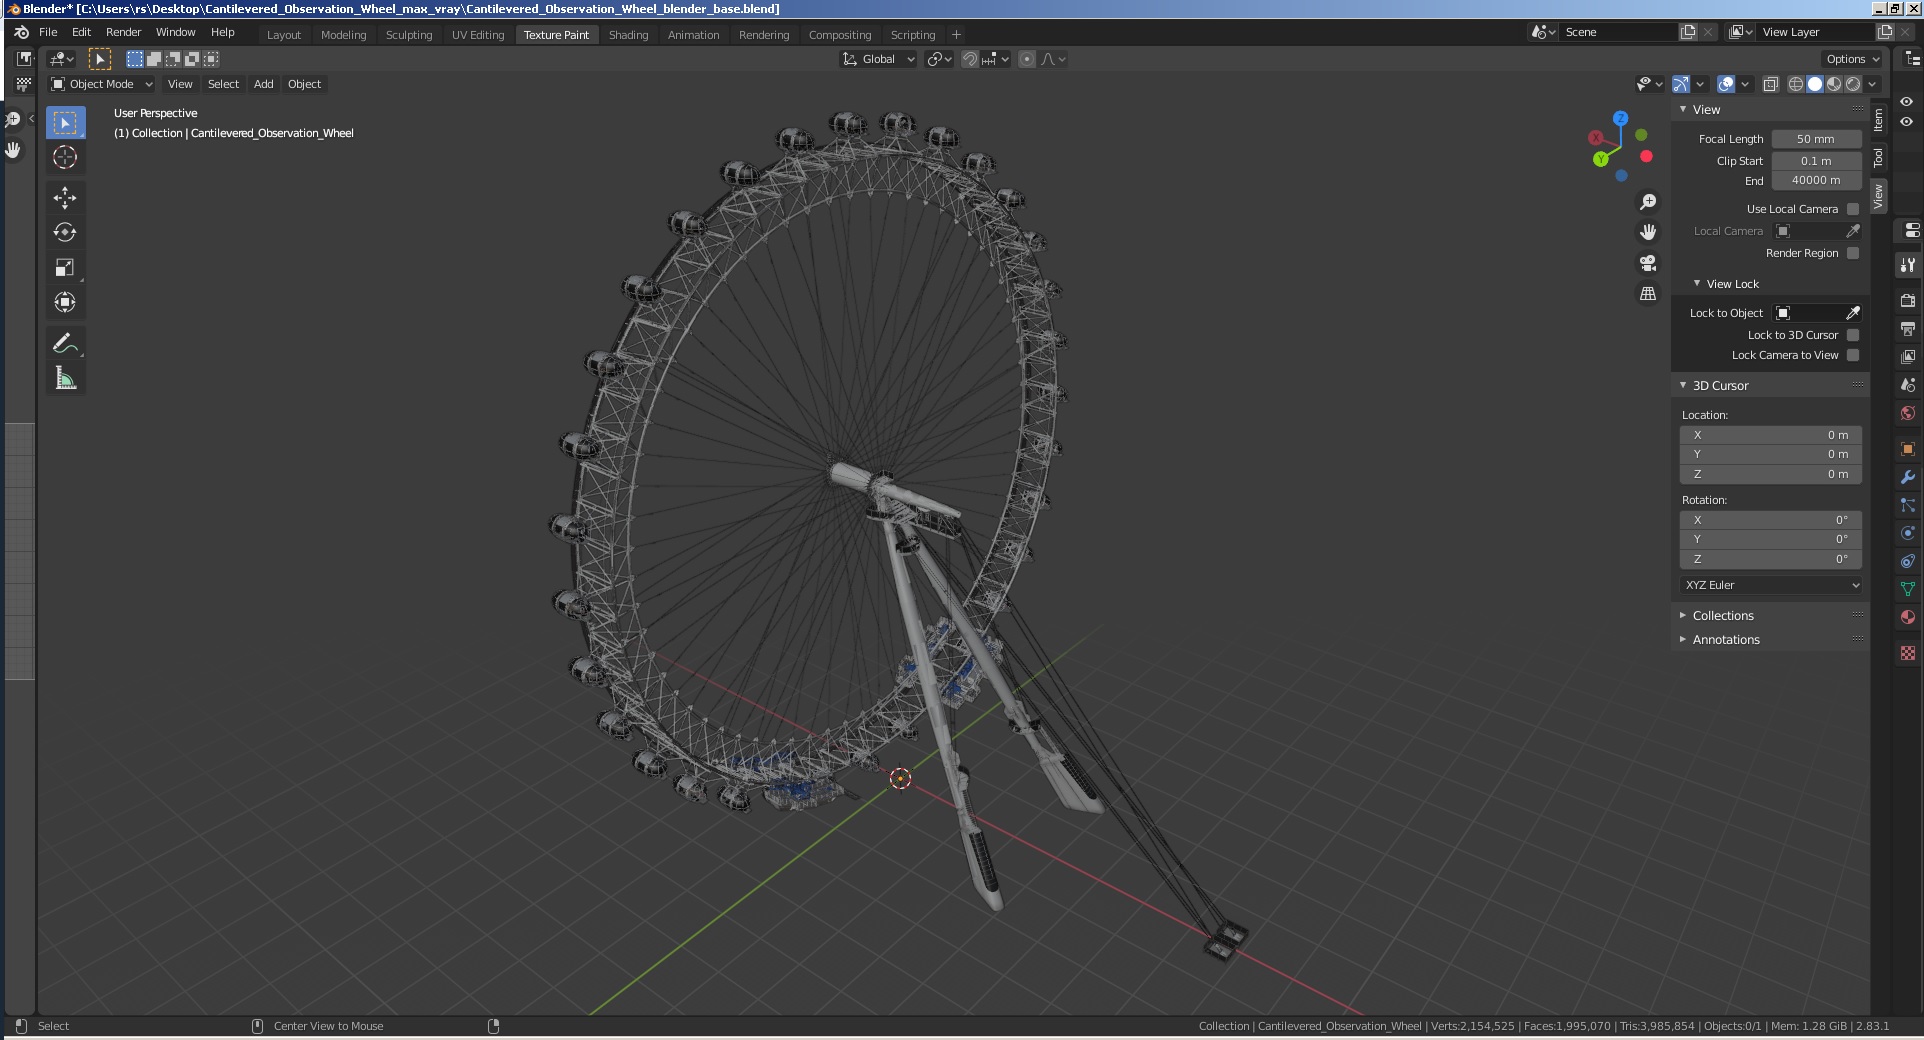Open the Render menu

(124, 32)
